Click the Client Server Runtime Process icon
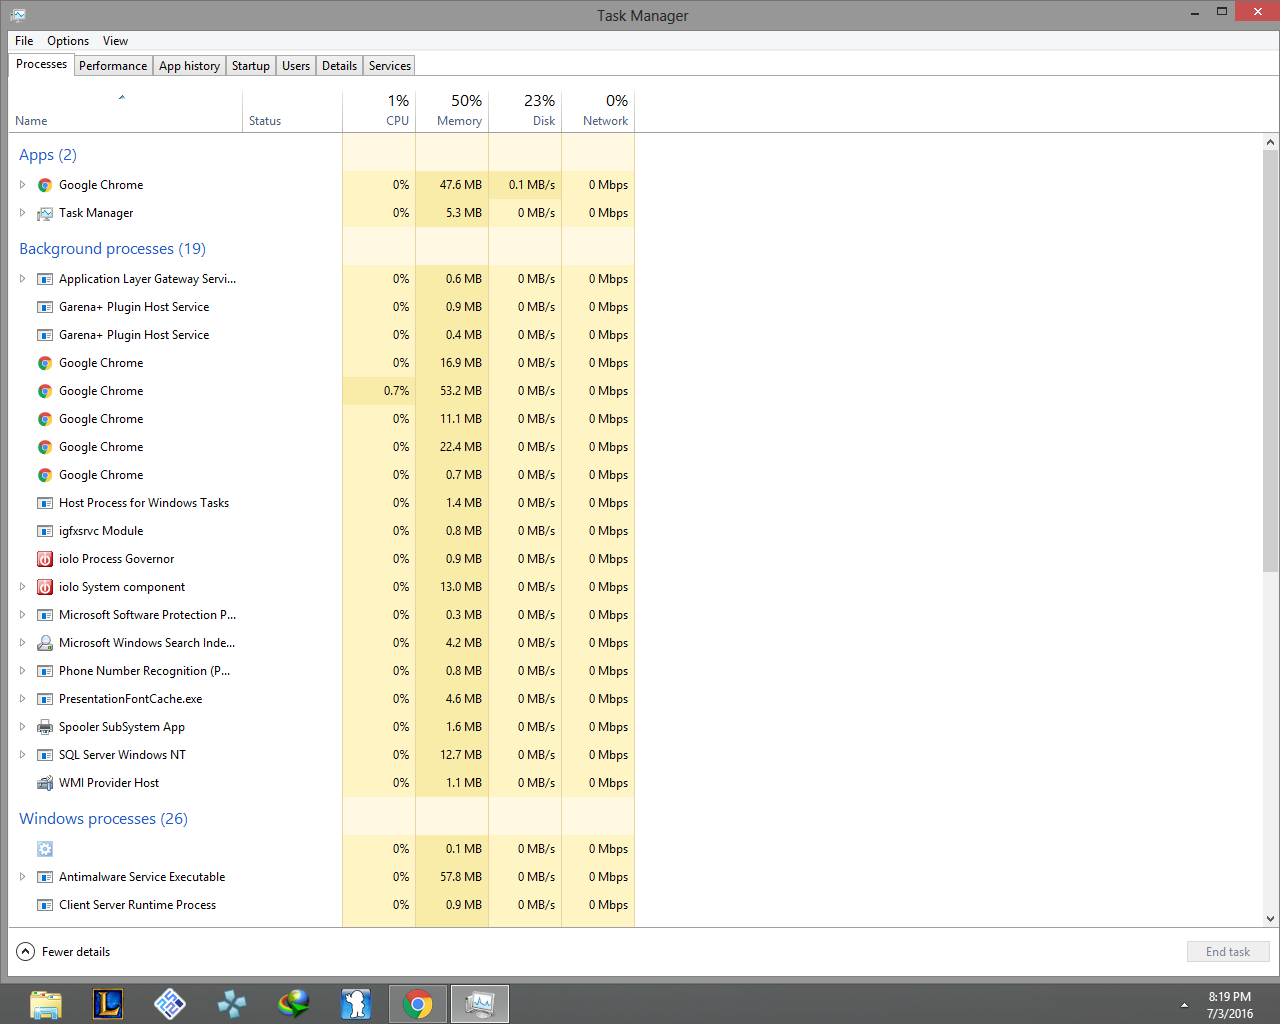This screenshot has width=1280, height=1024. click(x=45, y=905)
